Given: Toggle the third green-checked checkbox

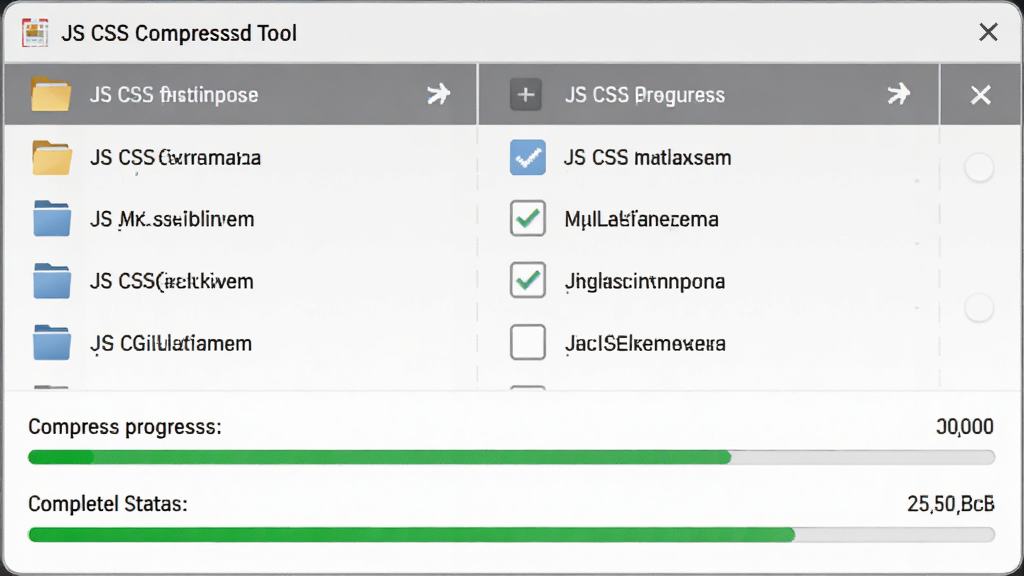Looking at the screenshot, I should click(528, 280).
